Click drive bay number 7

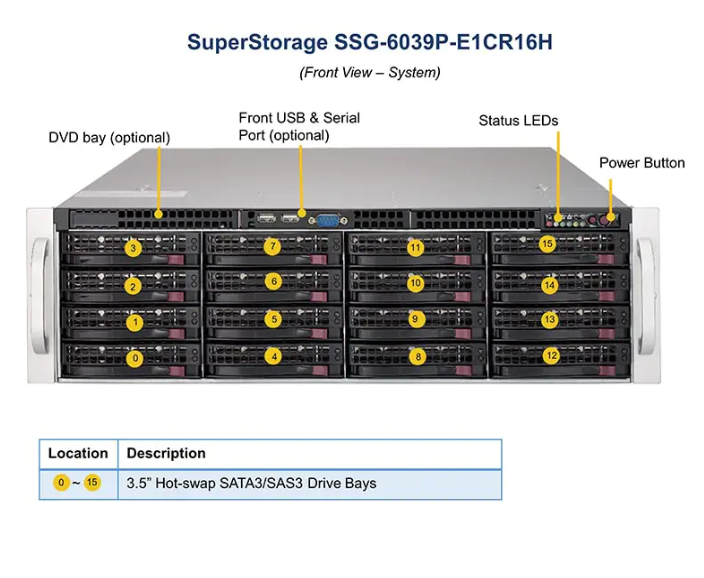pyautogui.click(x=273, y=246)
